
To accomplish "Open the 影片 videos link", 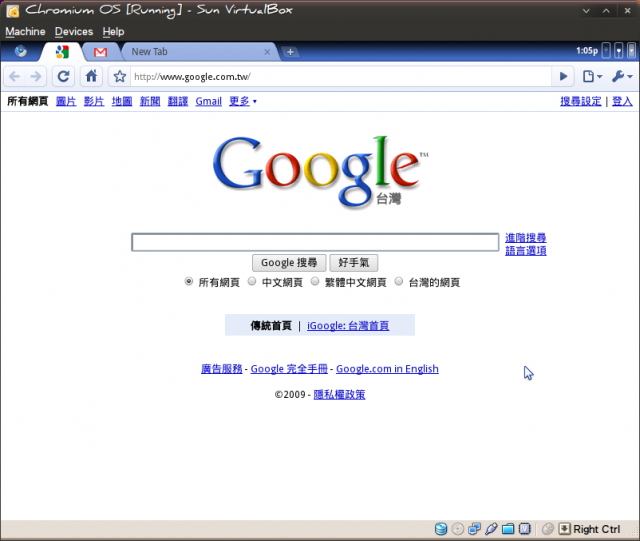I will (94, 101).
